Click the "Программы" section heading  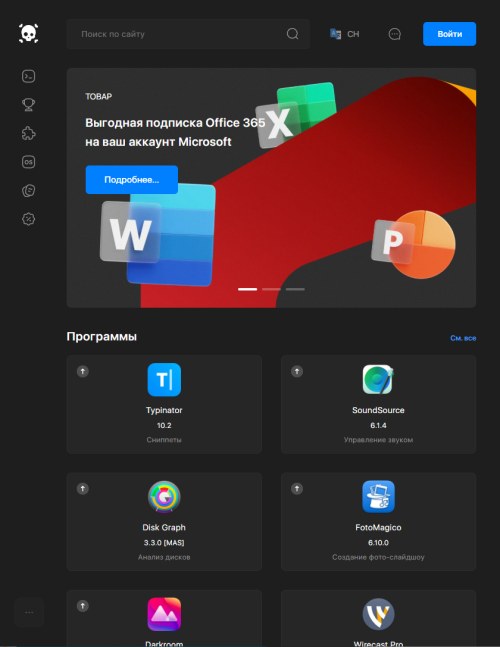click(101, 336)
